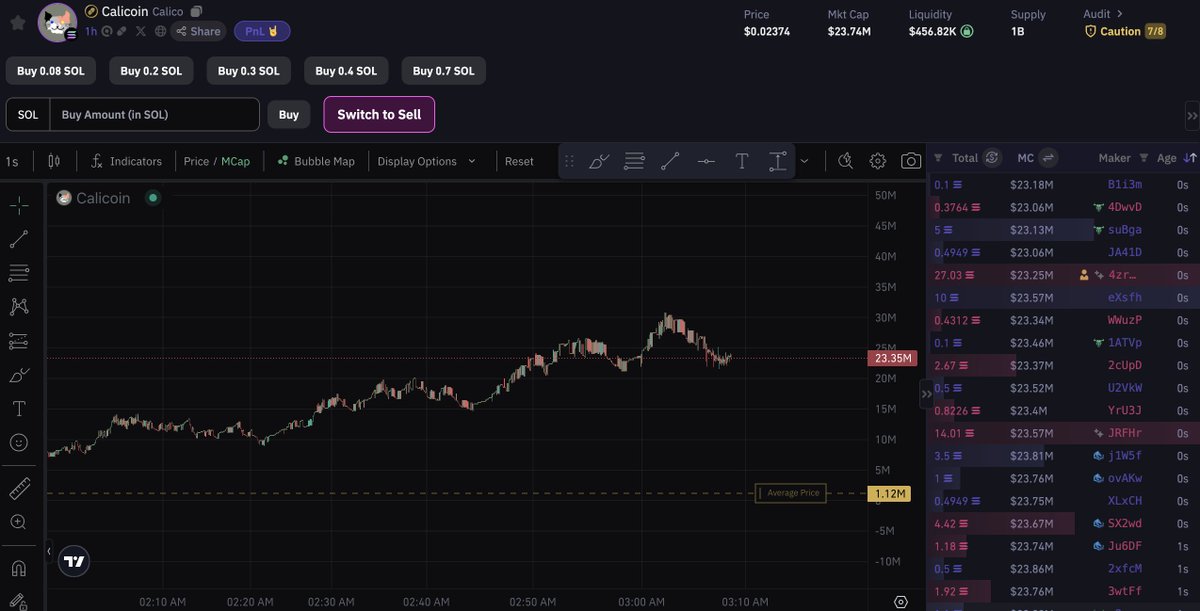Expand the drawing toolbar chevron
Screen dimensions: 1200x611
[804, 160]
